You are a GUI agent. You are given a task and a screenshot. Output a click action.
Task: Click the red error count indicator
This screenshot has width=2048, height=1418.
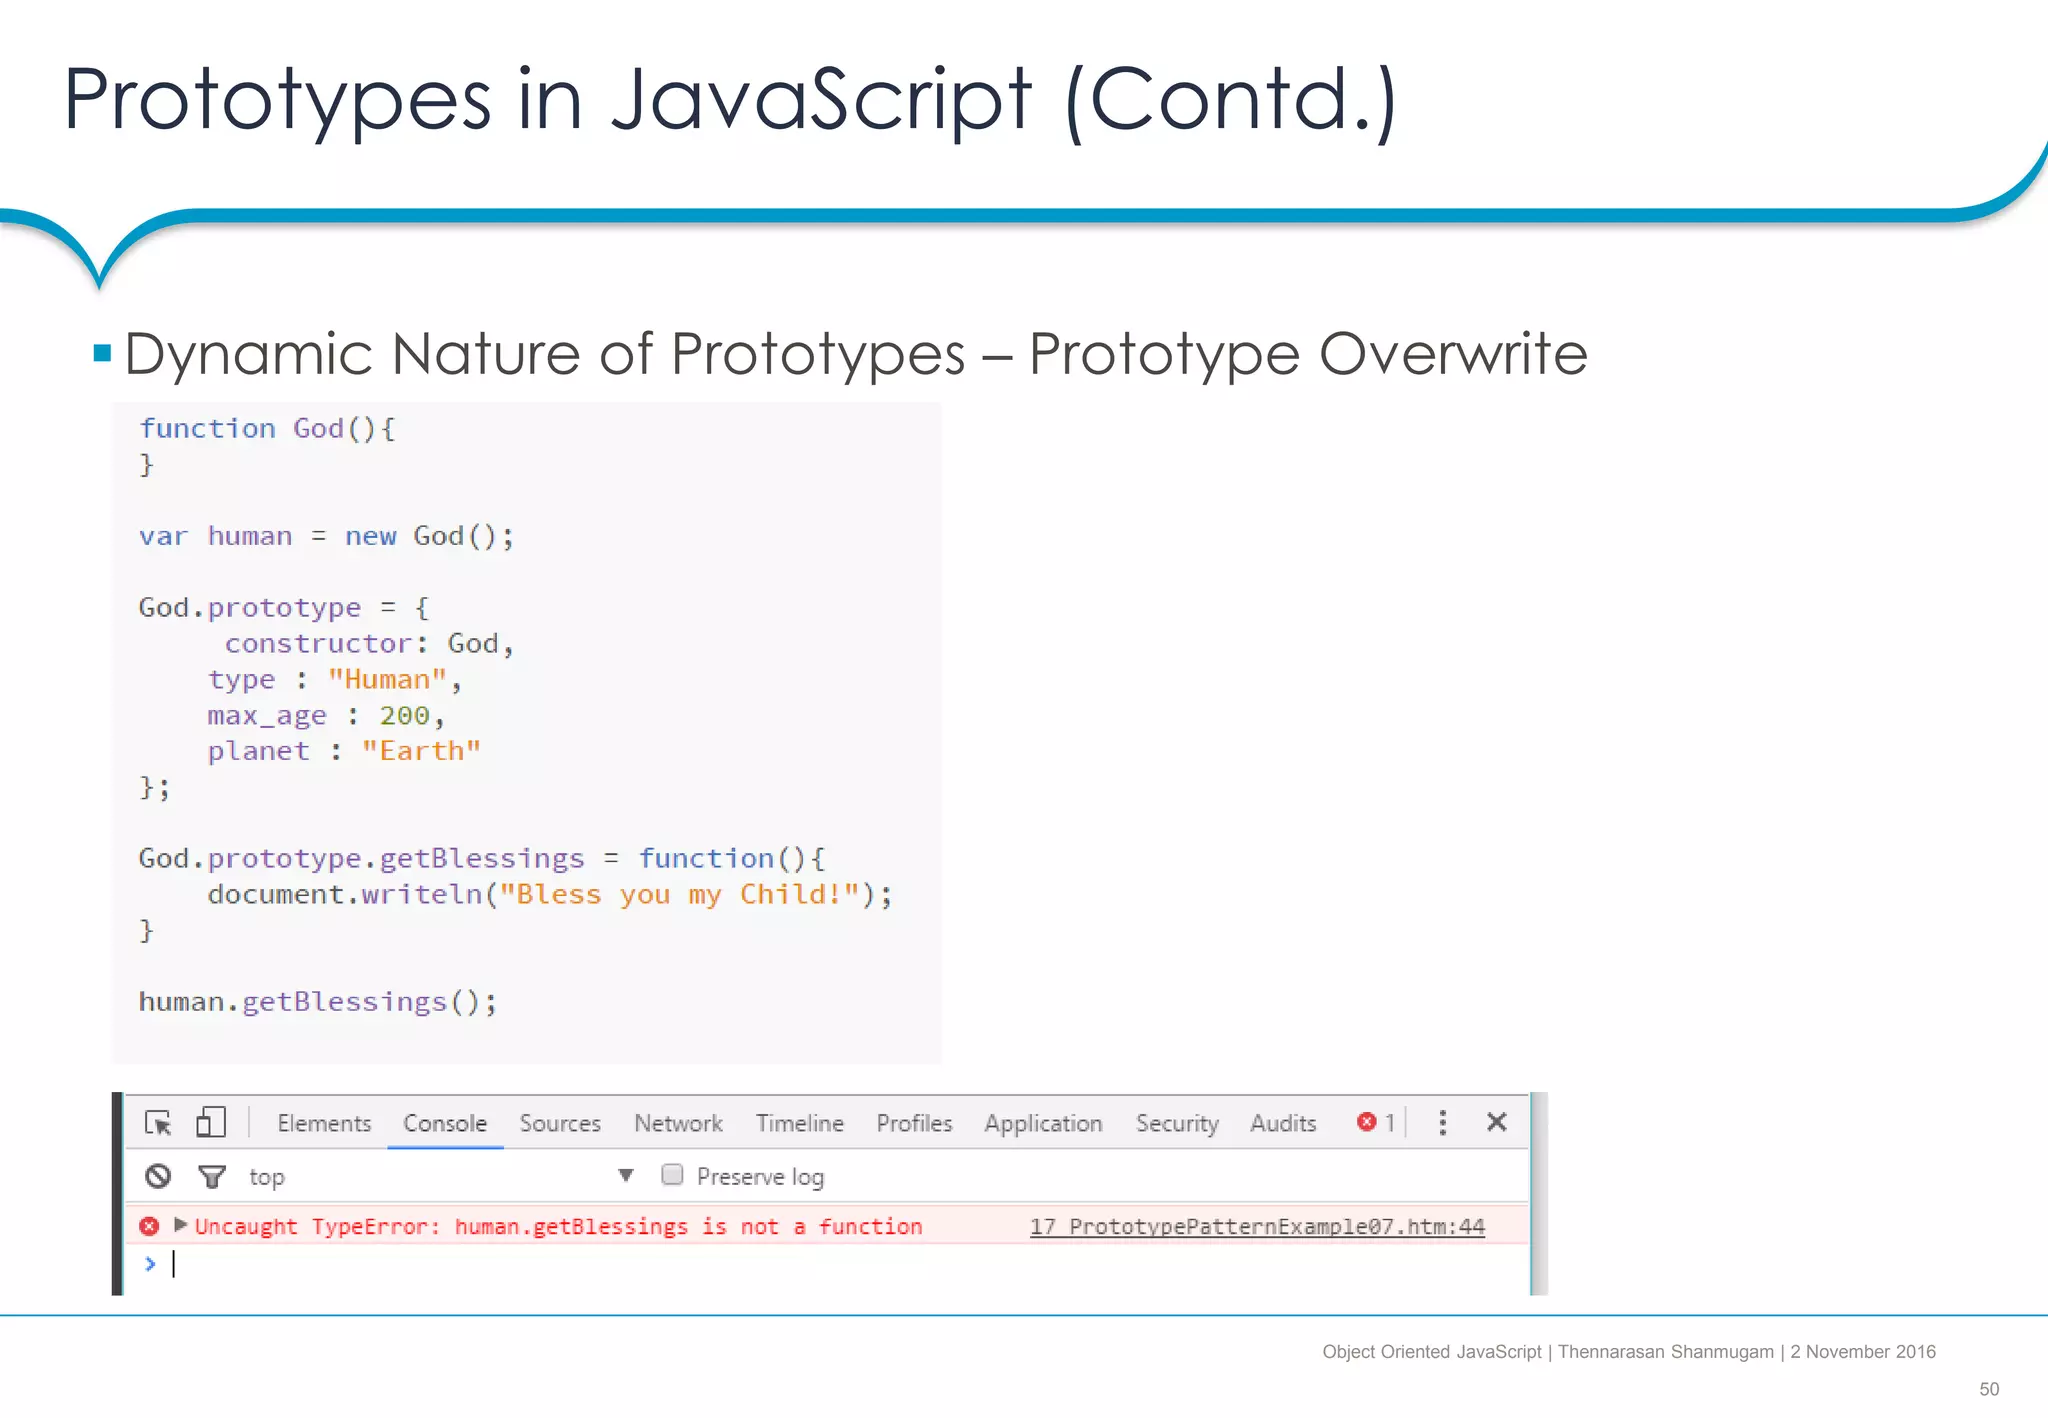pyautogui.click(x=1375, y=1122)
